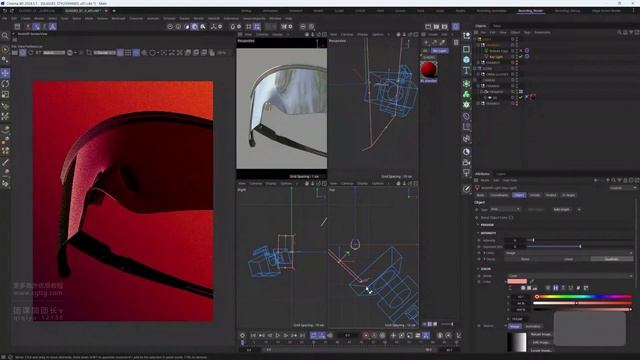Click the Render View icon in top toolbar
Viewport: 640px width, 360px height.
click(428, 27)
